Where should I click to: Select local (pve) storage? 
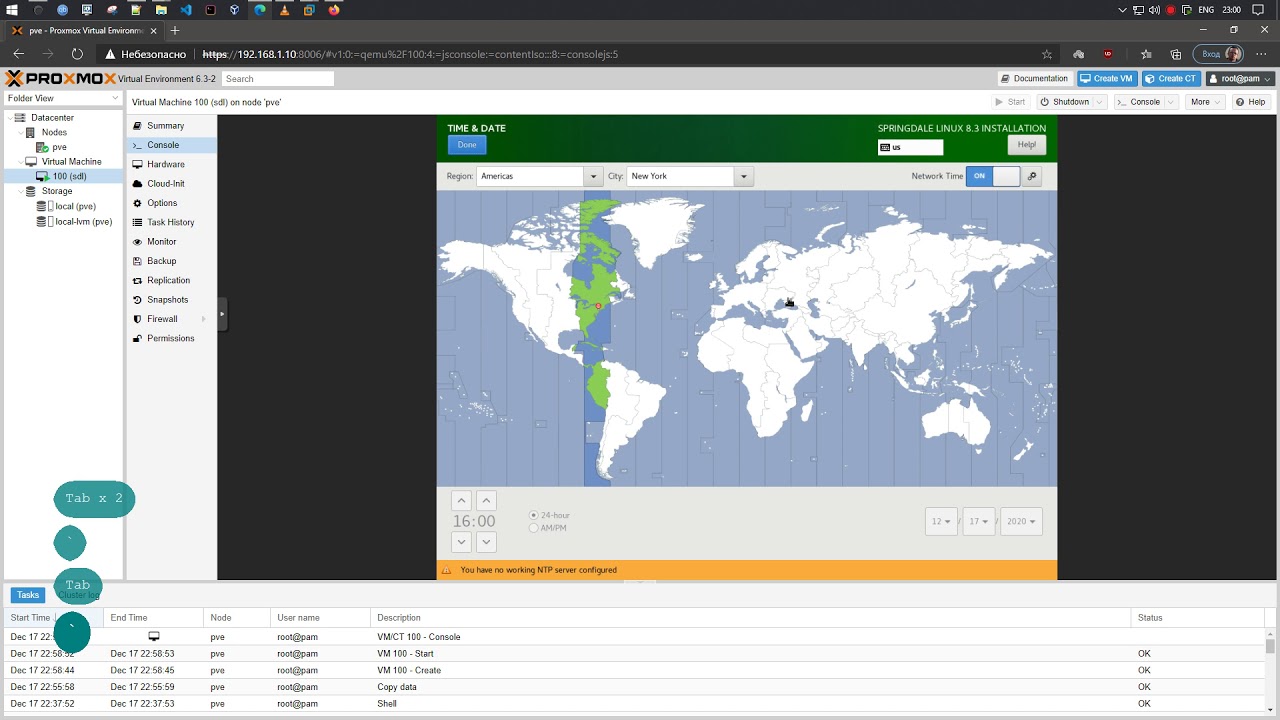point(75,206)
